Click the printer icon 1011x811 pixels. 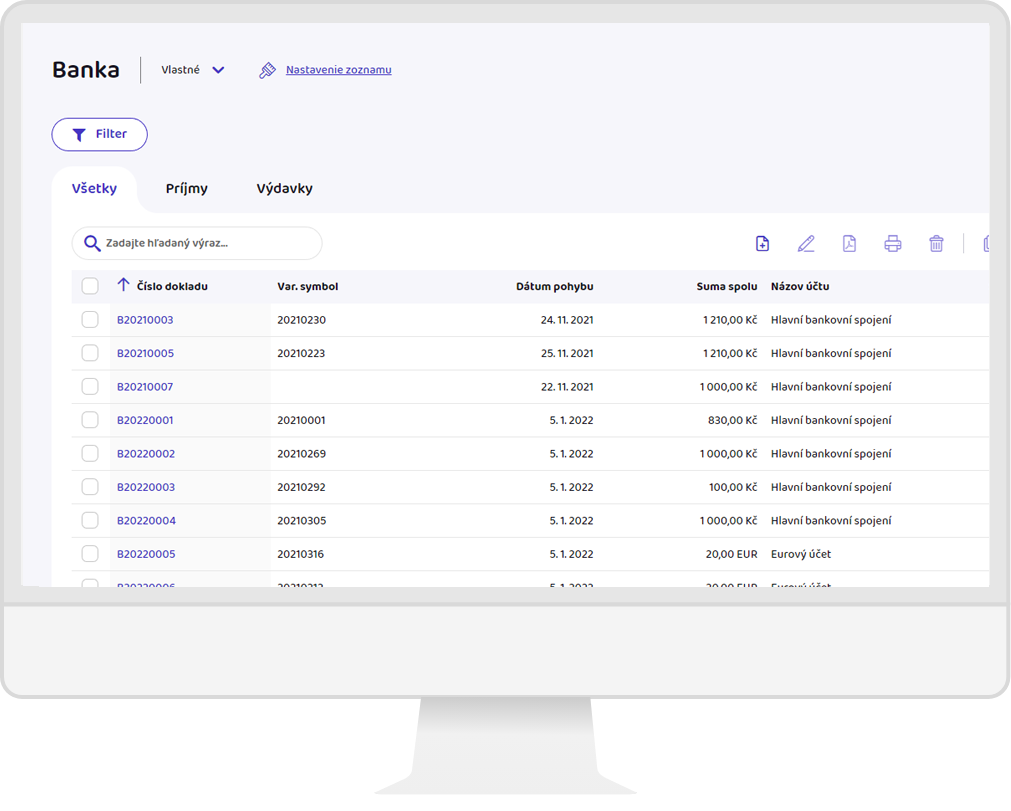pos(893,243)
